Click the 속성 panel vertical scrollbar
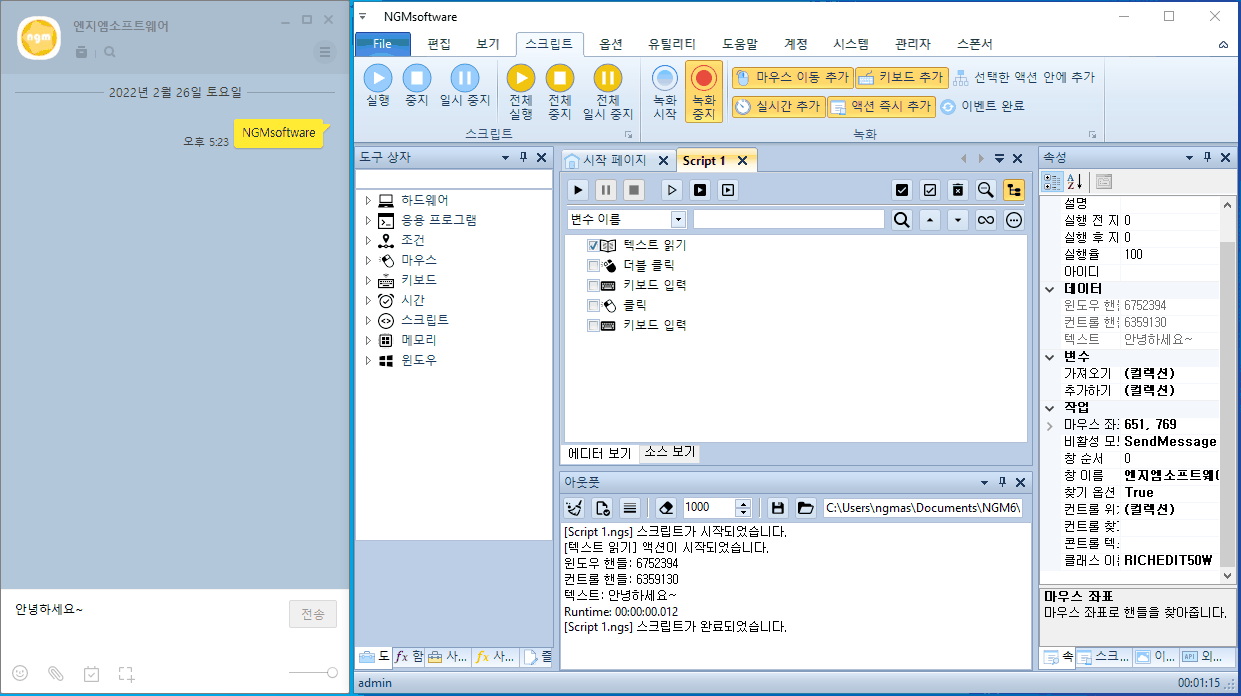Viewport: 1241px width, 696px height. [1228, 390]
